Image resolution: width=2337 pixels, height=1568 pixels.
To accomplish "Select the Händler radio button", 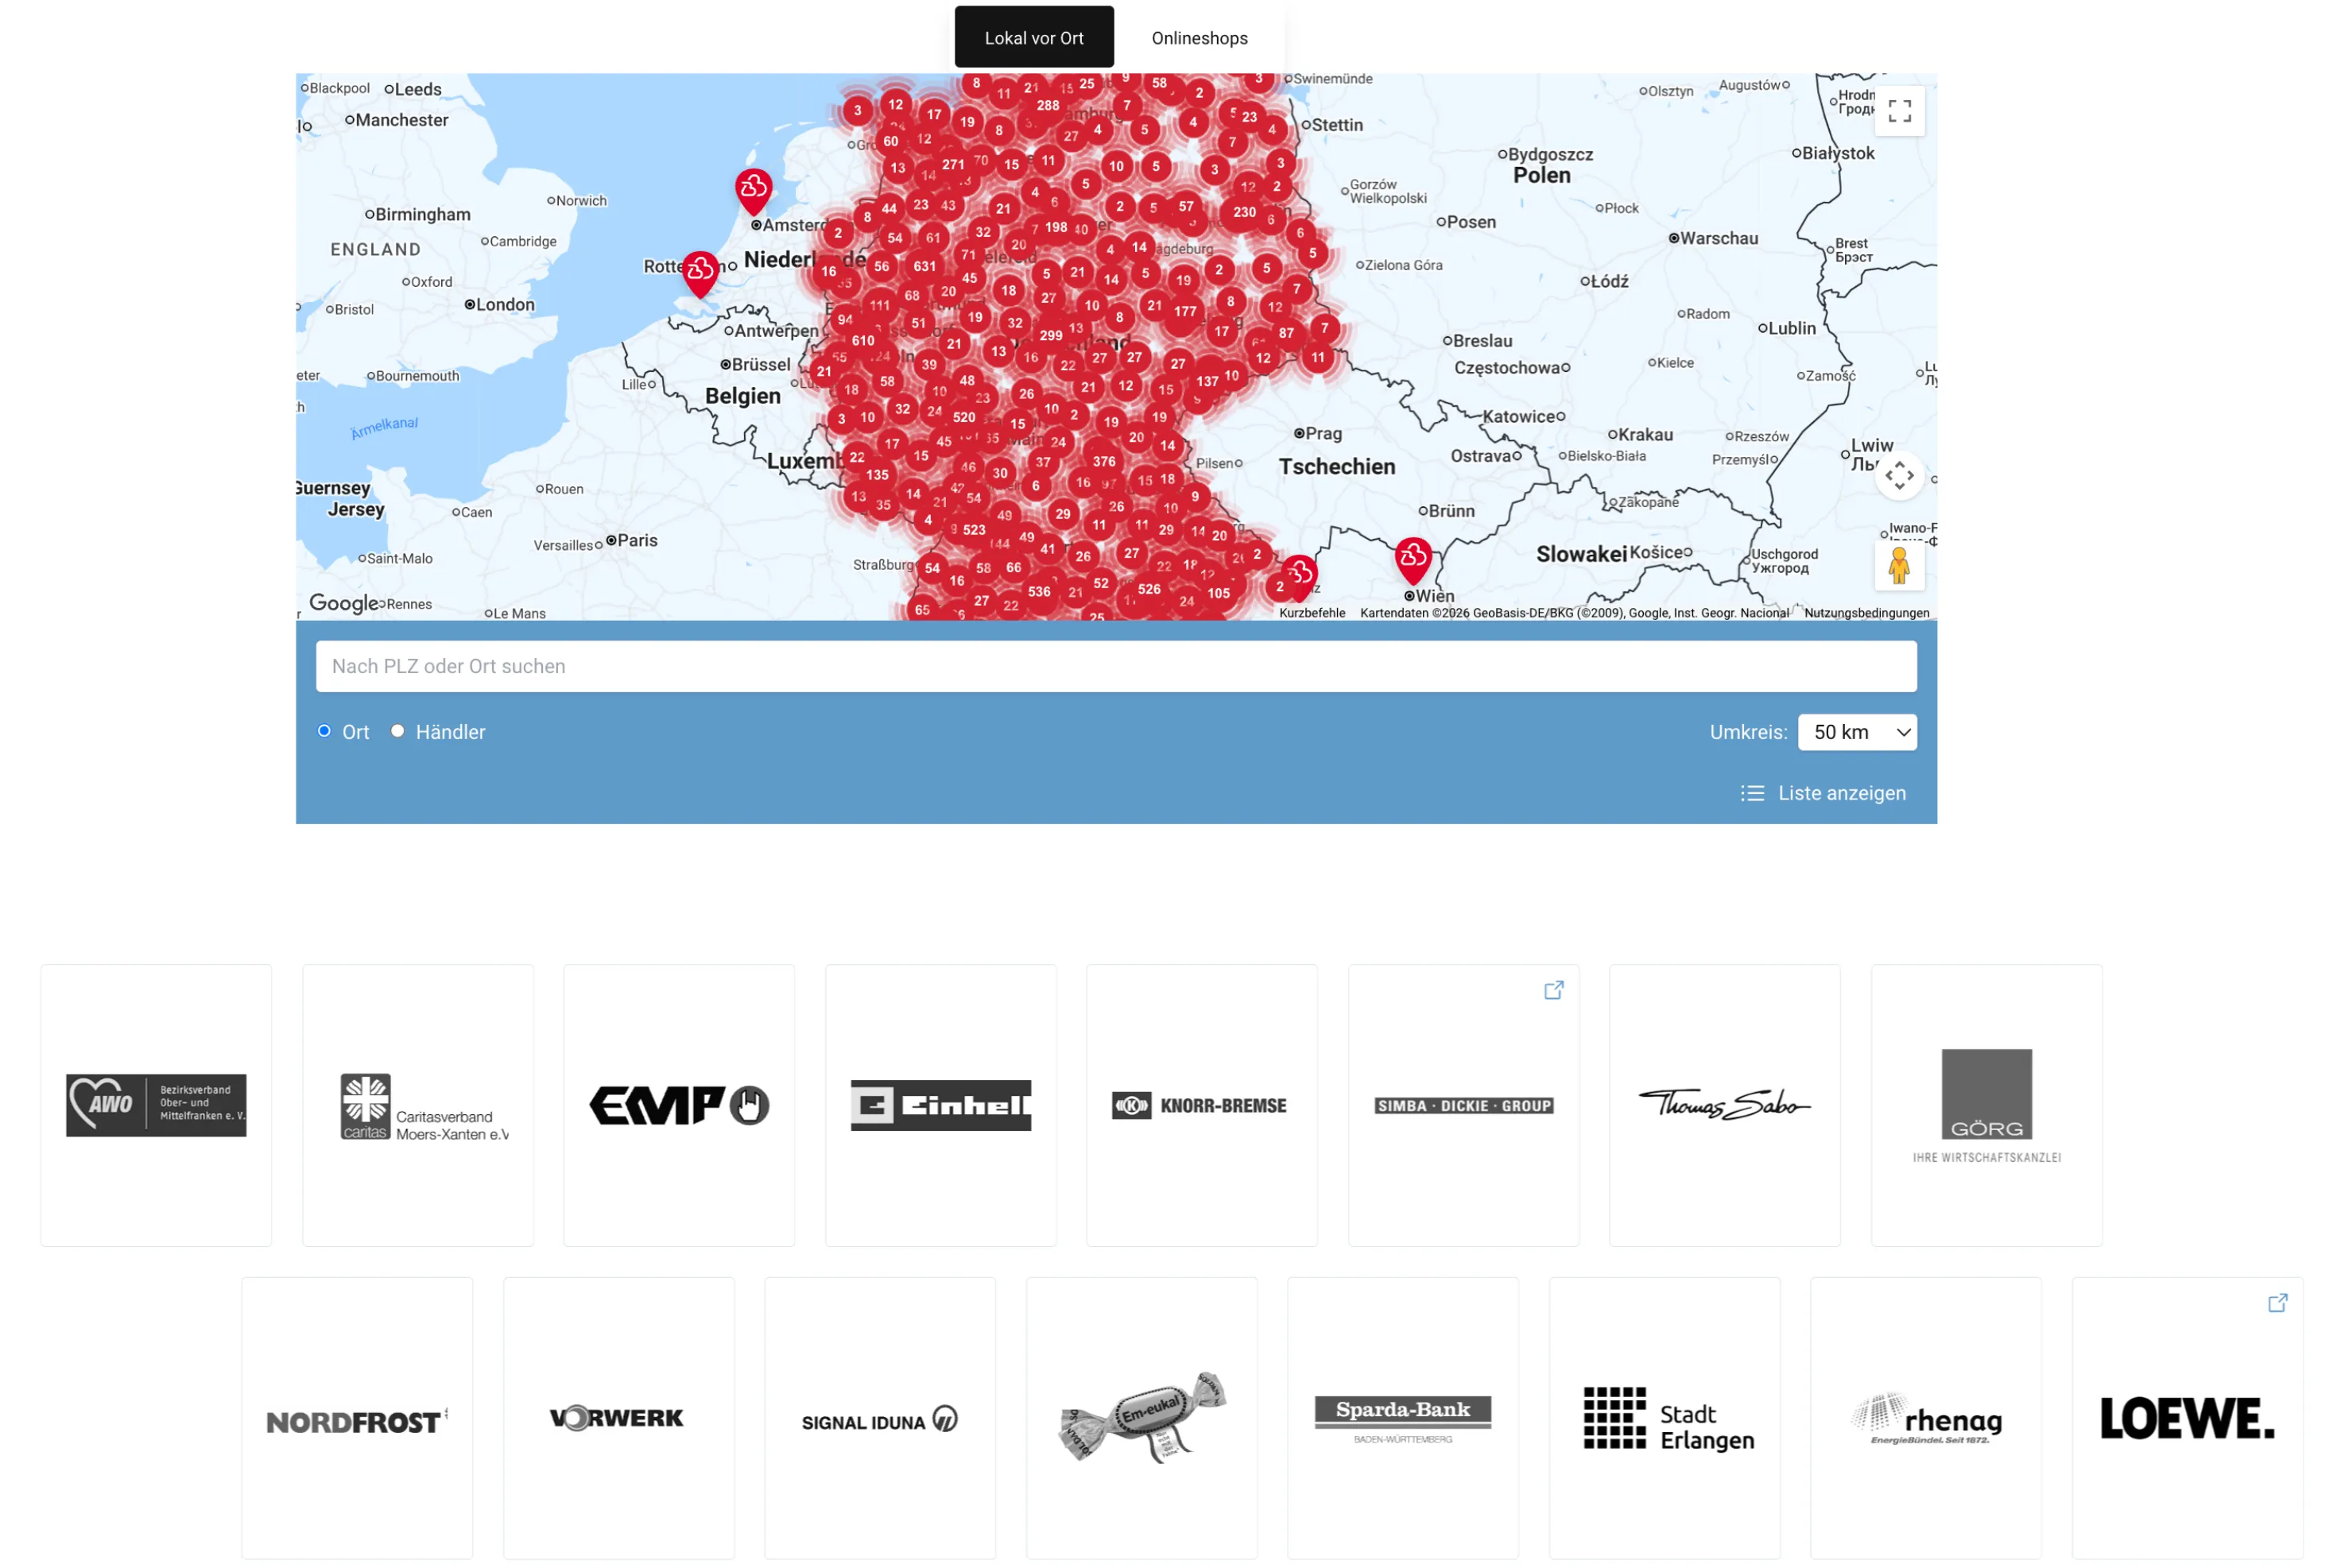I will coord(397,731).
